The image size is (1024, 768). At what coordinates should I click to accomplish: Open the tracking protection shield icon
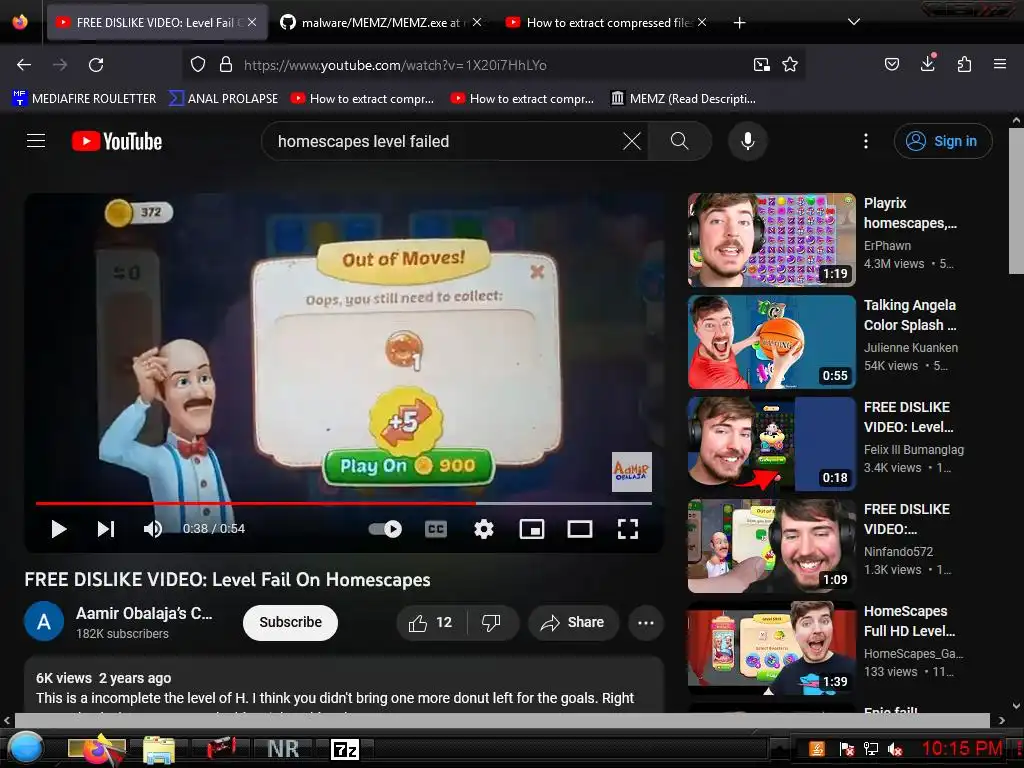pos(198,64)
